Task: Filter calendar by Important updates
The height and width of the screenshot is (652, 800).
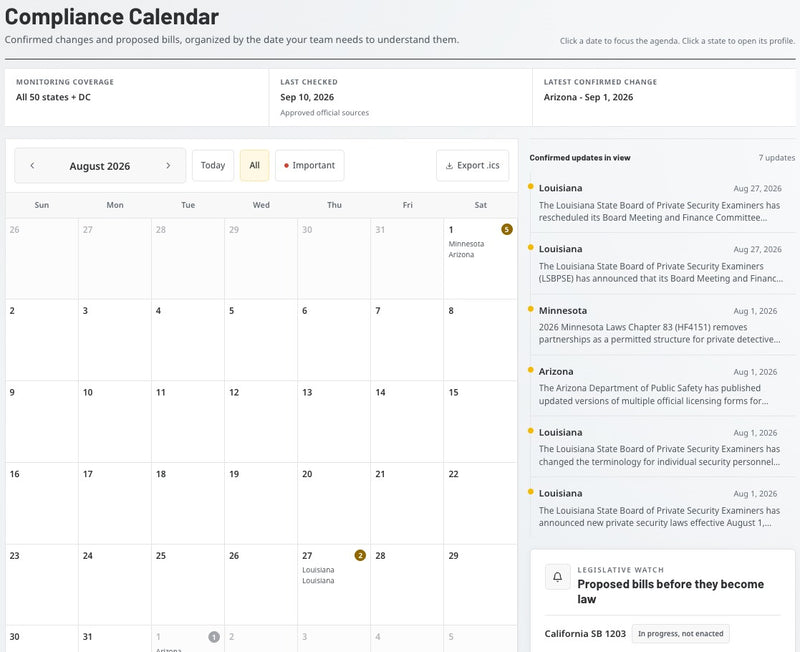Action: 310,165
